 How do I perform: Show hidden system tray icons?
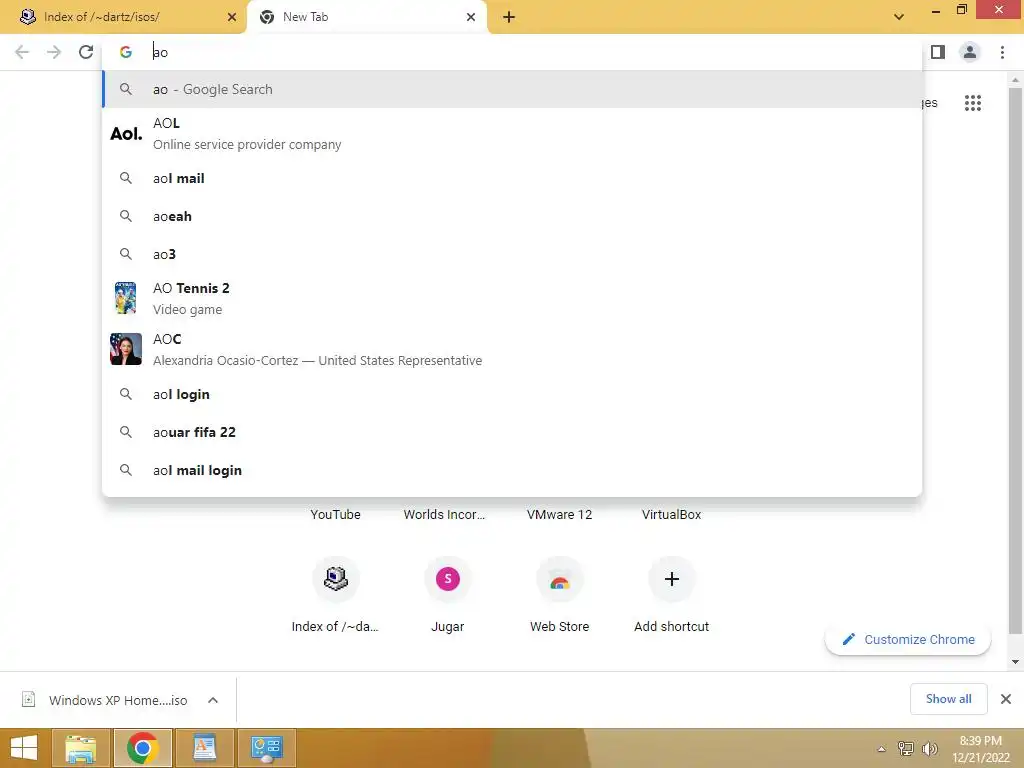(881, 749)
